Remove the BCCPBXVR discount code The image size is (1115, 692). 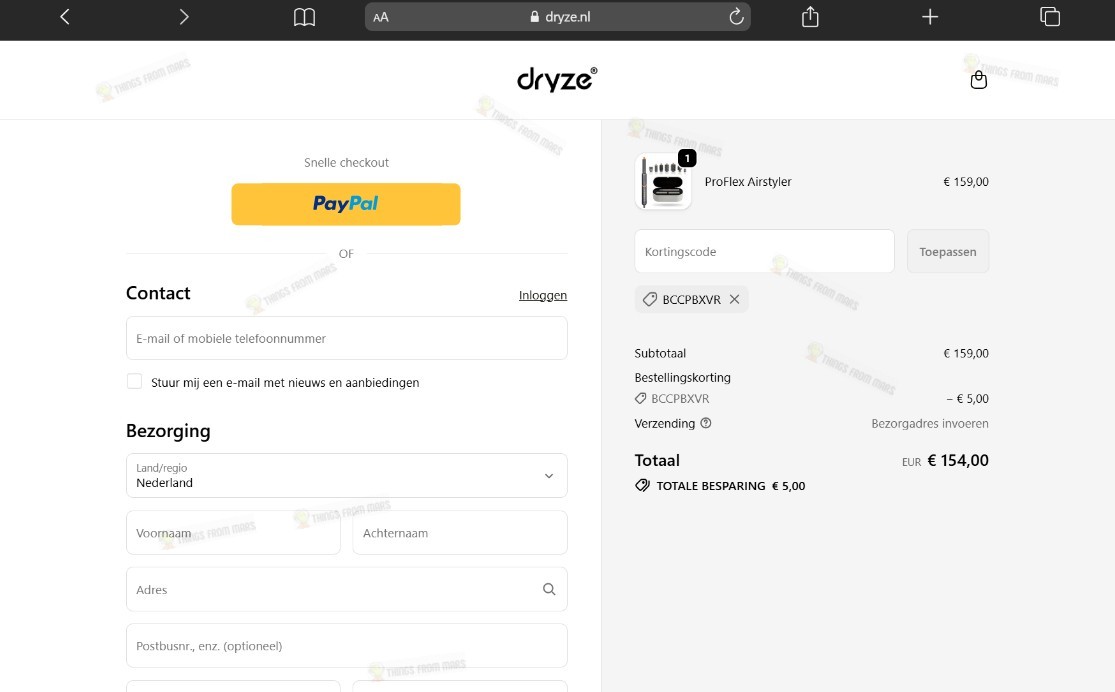(735, 299)
